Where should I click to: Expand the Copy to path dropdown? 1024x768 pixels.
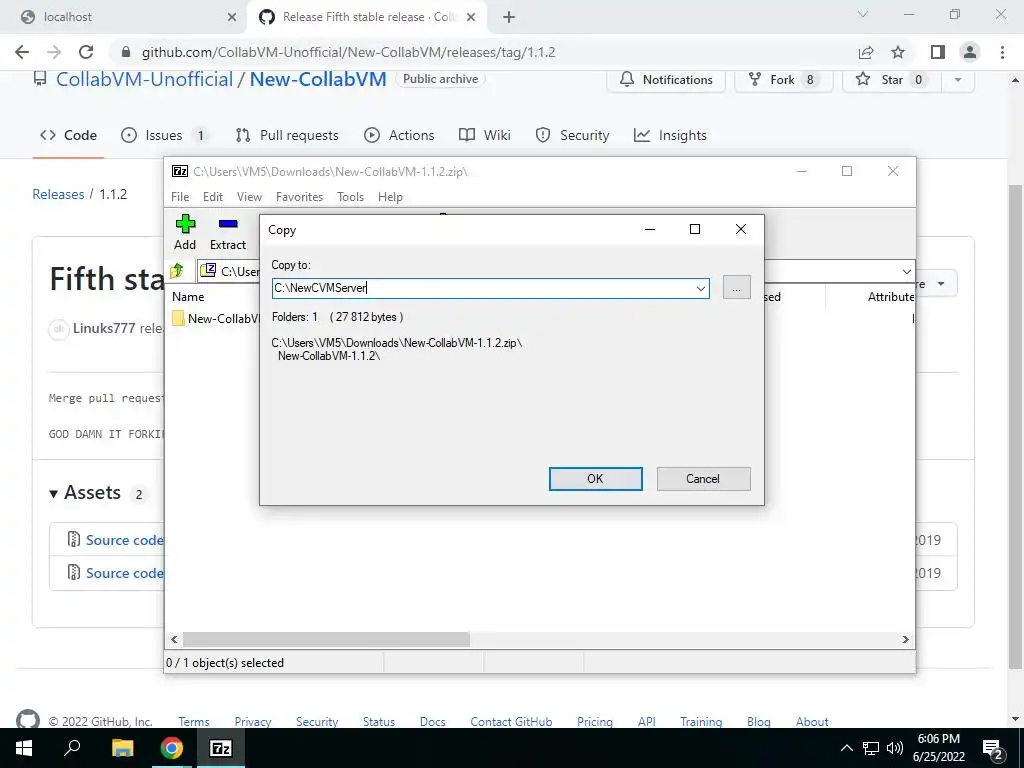tap(700, 288)
